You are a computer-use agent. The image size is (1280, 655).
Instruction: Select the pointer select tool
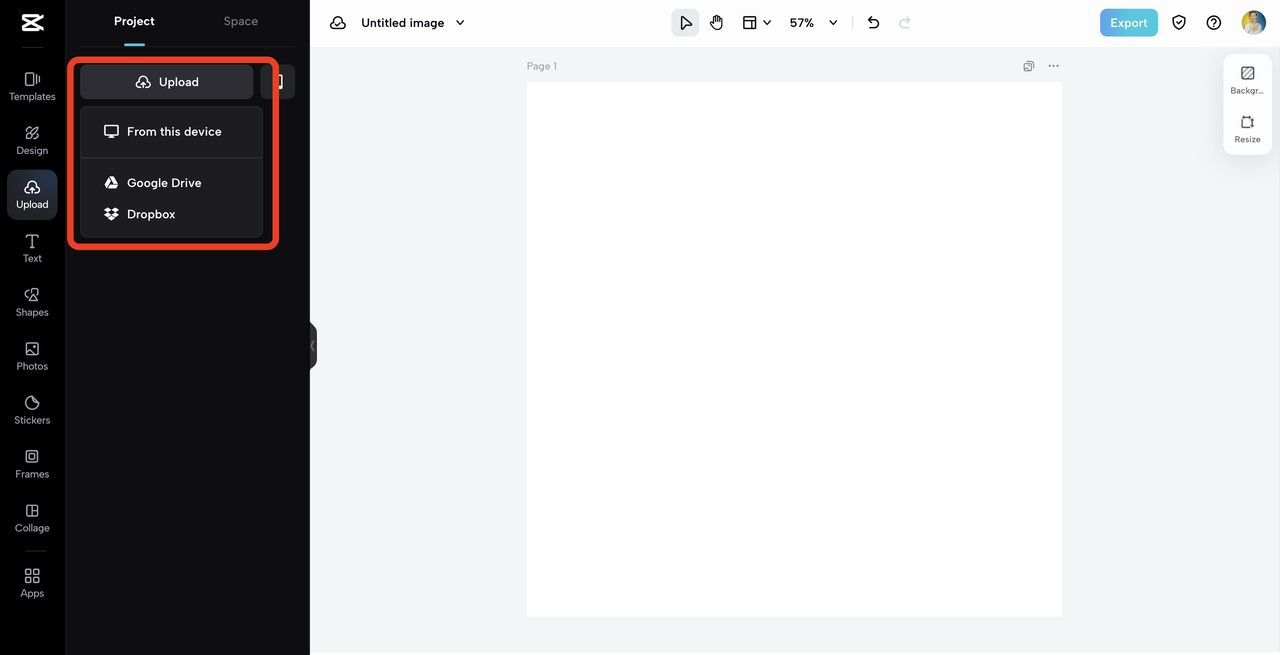click(685, 22)
